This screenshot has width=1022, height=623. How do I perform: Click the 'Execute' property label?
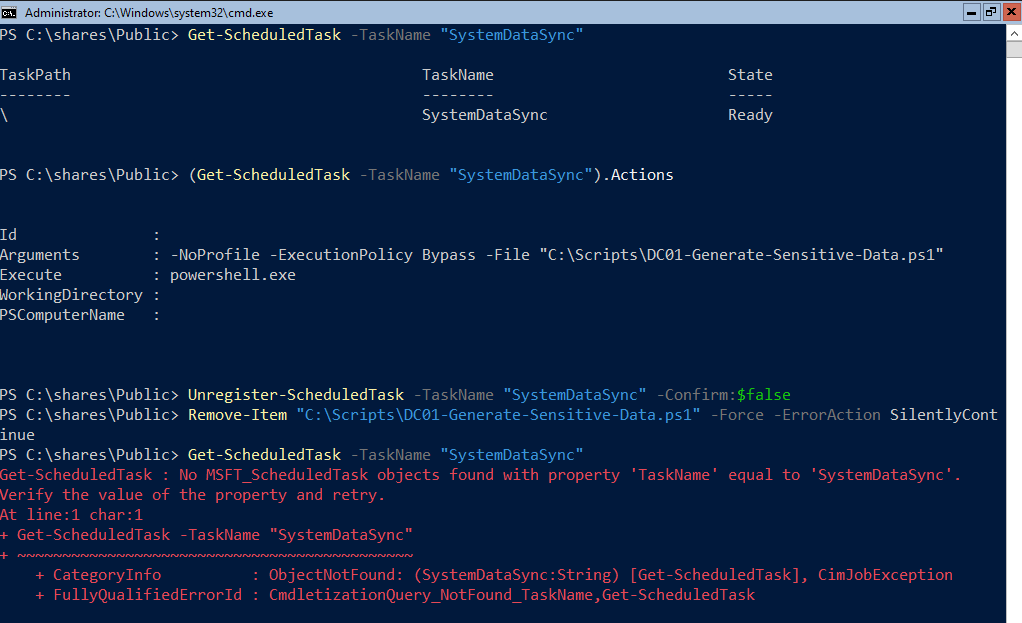click(31, 275)
